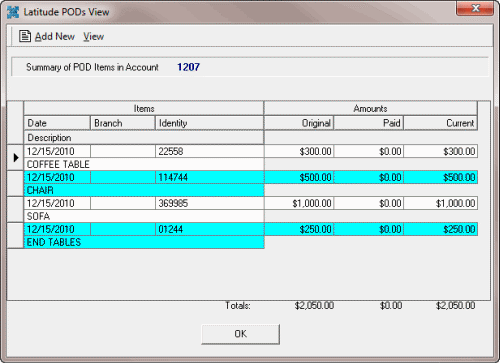Click the Description header
The image size is (500, 363).
144,138
